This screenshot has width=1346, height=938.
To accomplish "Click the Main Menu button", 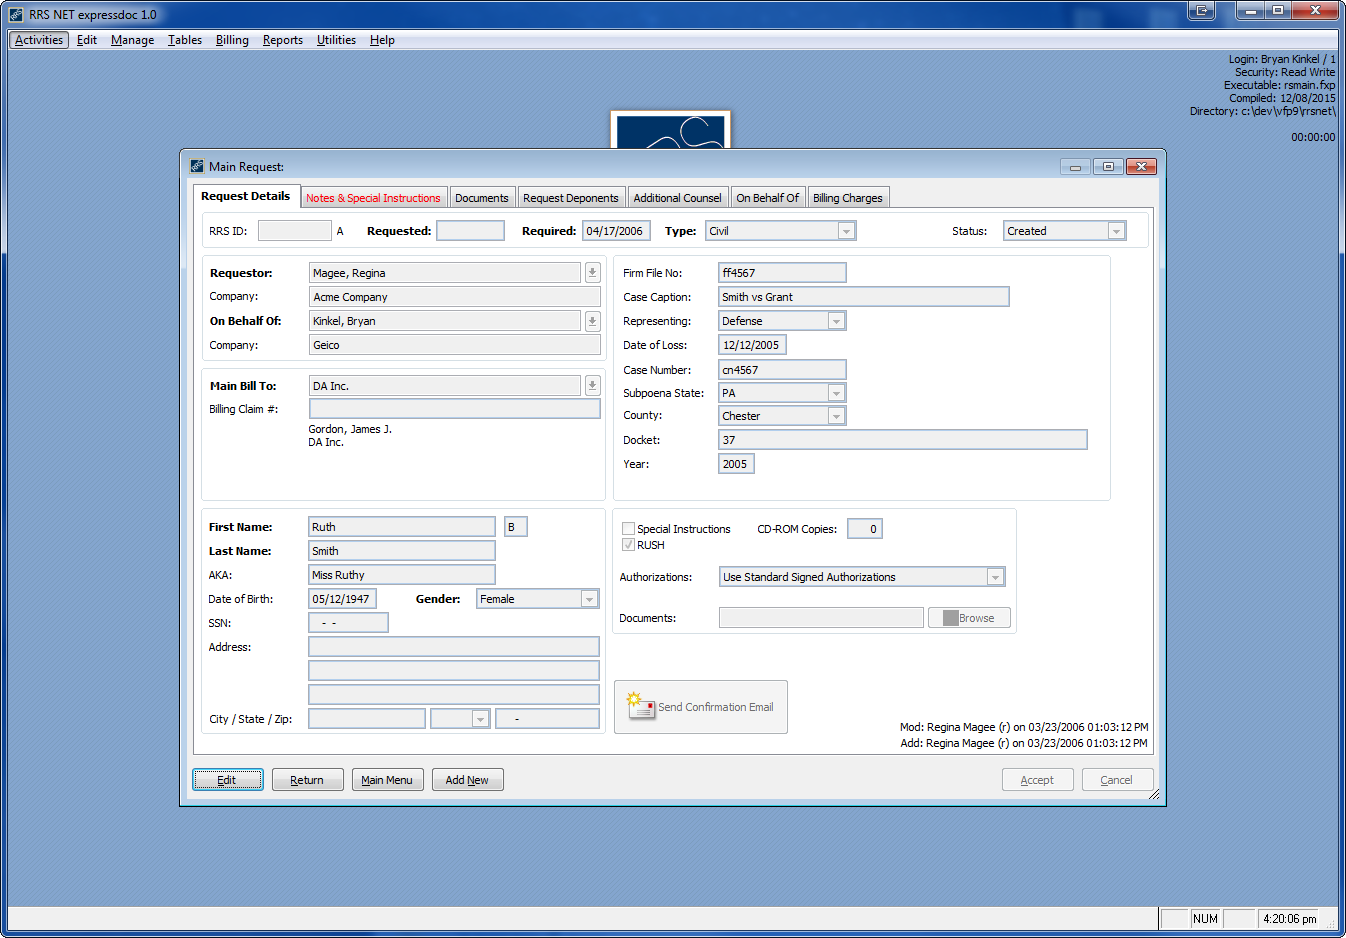I will tap(387, 780).
